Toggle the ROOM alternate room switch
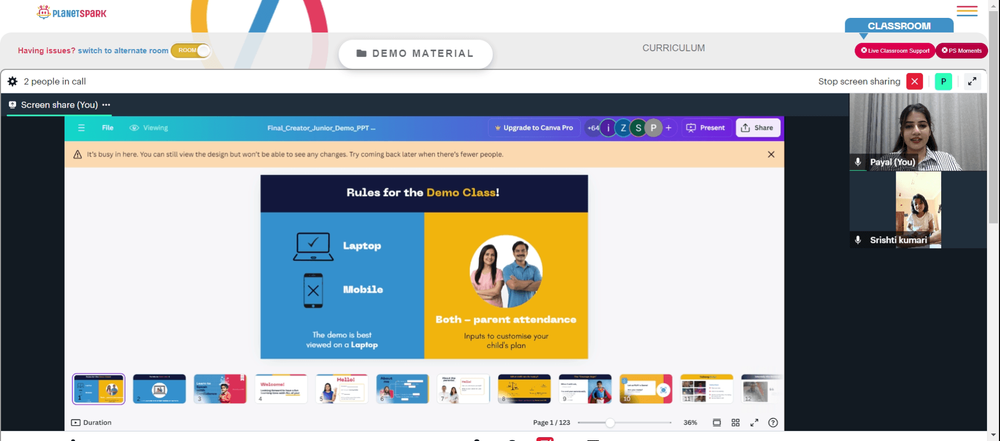The image size is (1000, 441). pos(191,50)
